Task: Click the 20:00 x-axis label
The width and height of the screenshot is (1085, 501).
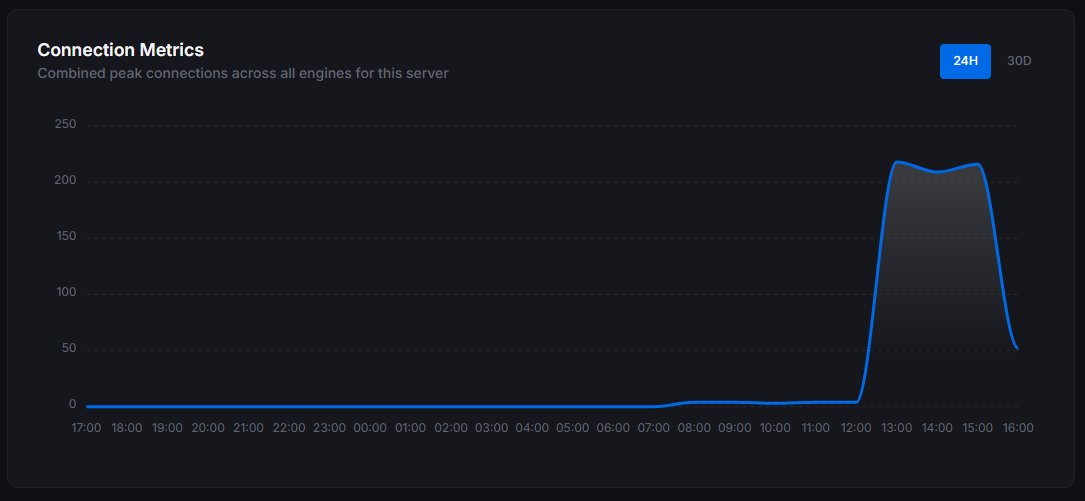Action: [x=208, y=428]
